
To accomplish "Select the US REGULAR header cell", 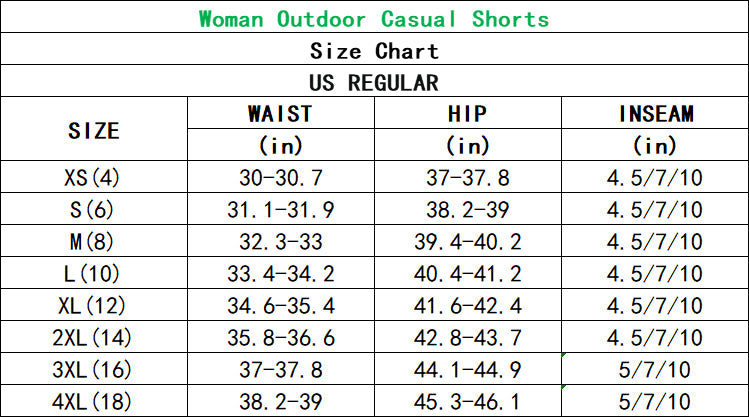I will [x=374, y=83].
